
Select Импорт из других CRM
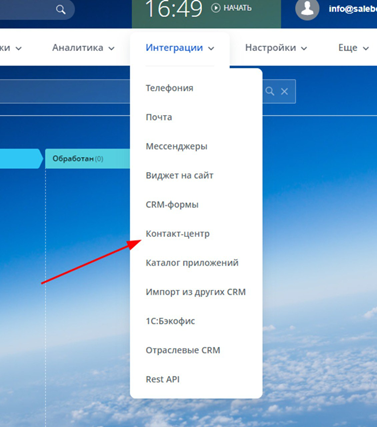click(196, 292)
